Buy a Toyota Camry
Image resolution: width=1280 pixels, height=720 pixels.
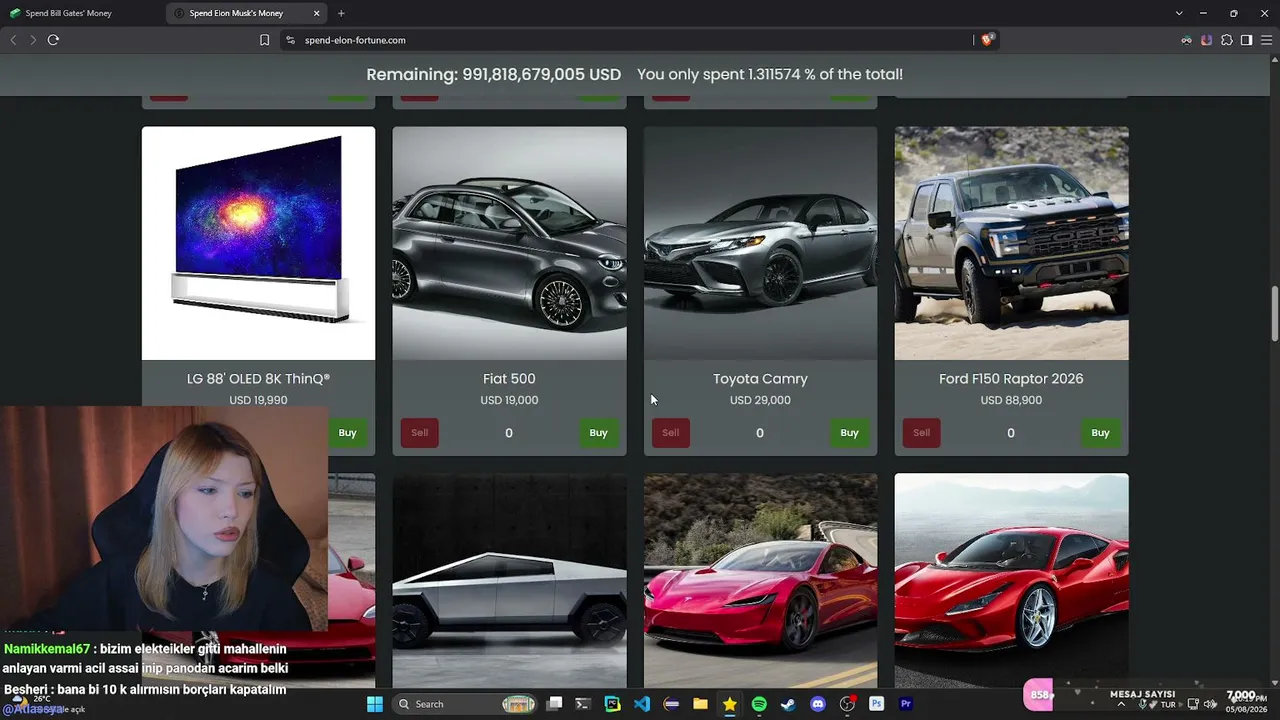click(849, 433)
